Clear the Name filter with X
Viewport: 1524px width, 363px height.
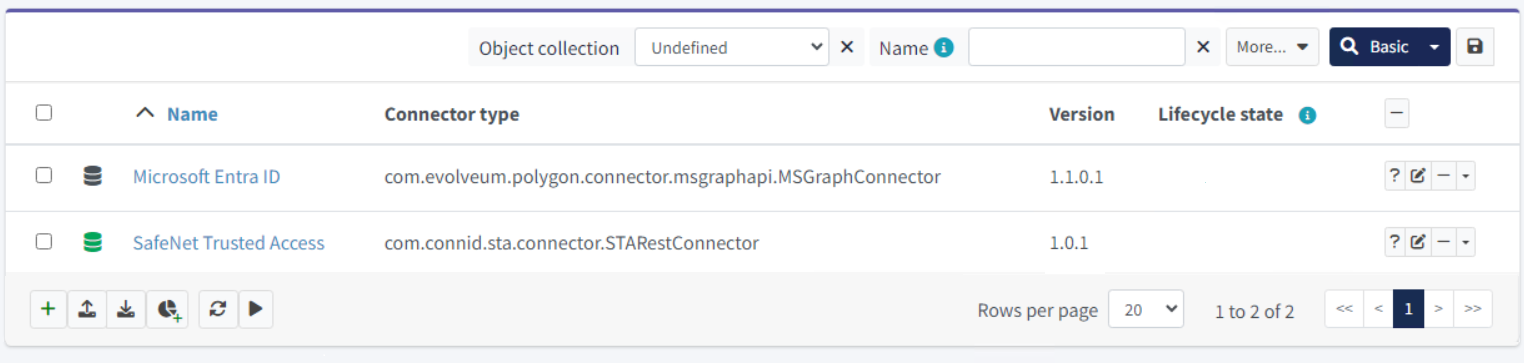[x=1204, y=47]
